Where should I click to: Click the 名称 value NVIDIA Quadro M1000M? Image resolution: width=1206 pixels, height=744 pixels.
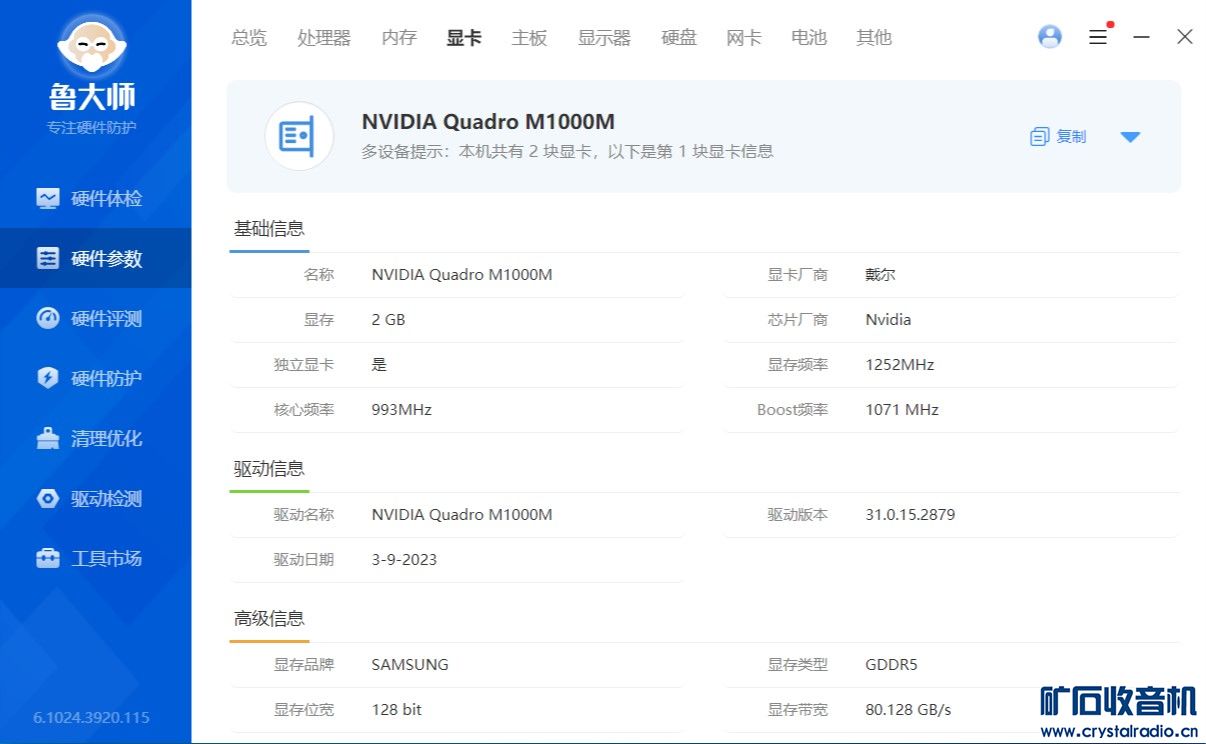tap(462, 274)
